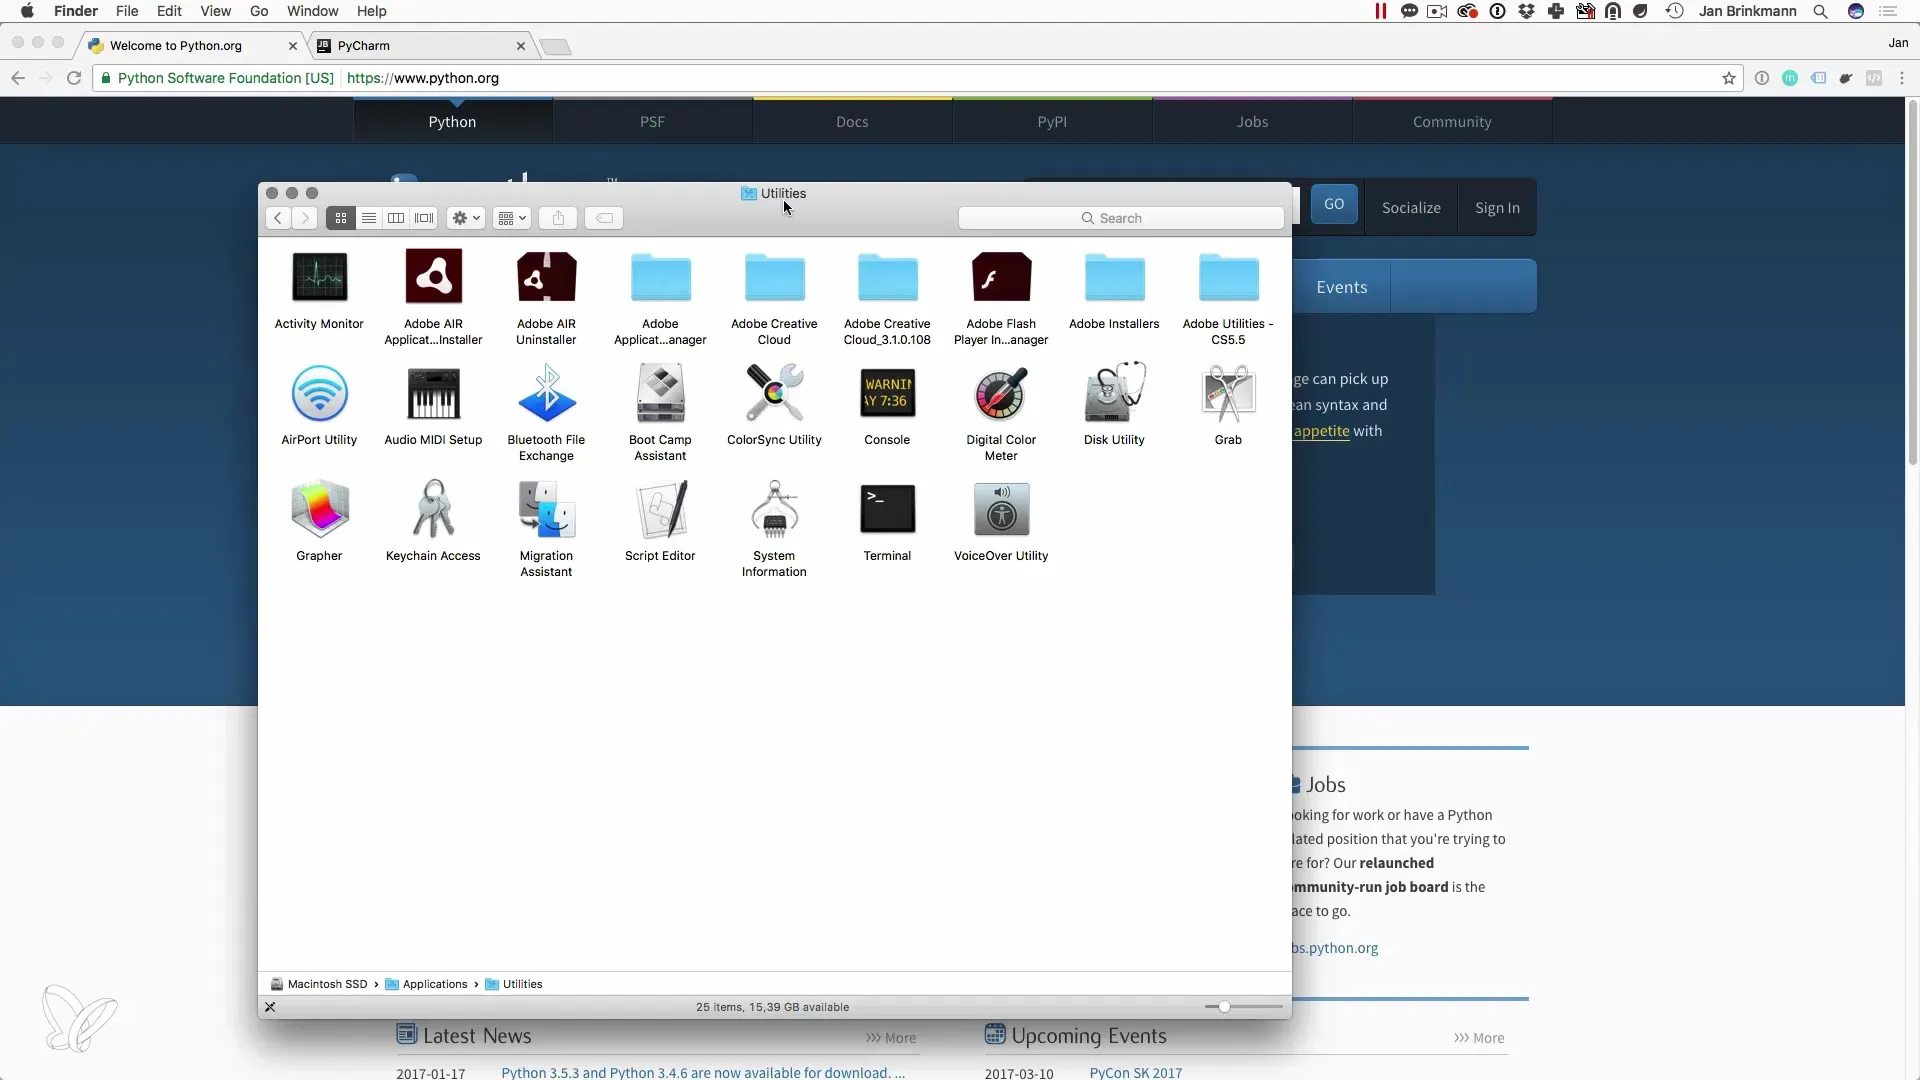Image resolution: width=1920 pixels, height=1080 pixels.
Task: Click the Sign In link on python.org
Action: click(x=1497, y=208)
